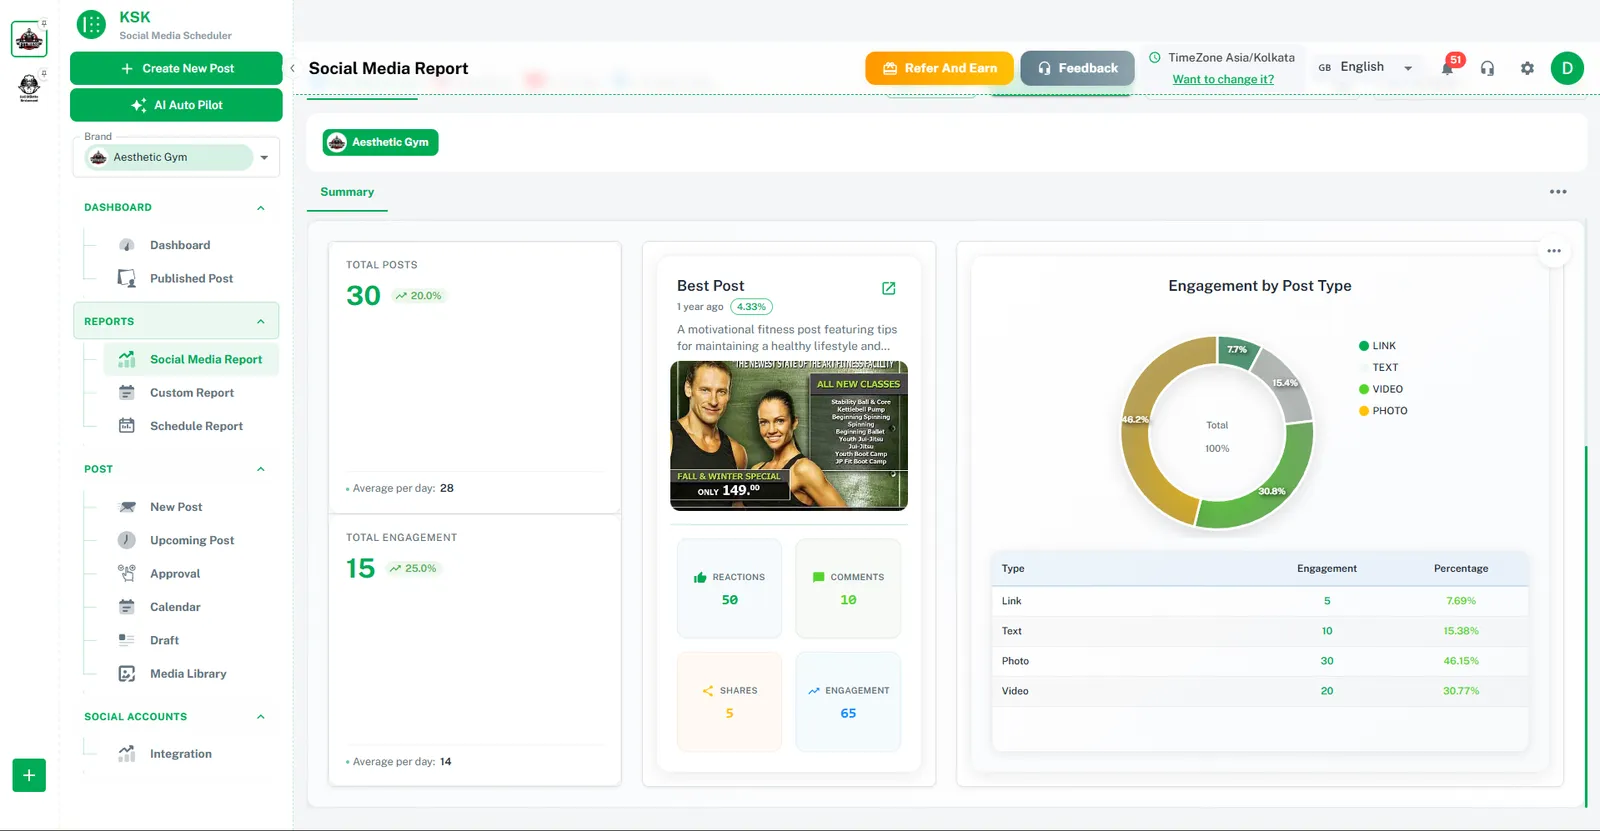The height and width of the screenshot is (831, 1600).
Task: Select the first brand logo in left rail
Action: click(29, 39)
